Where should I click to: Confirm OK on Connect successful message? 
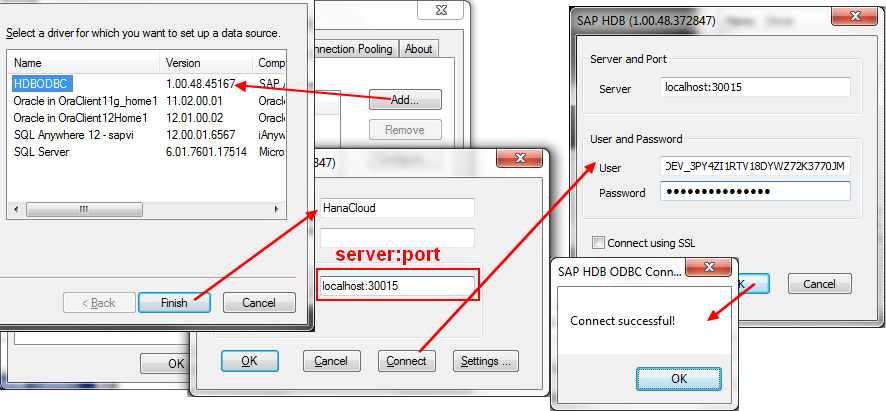pyautogui.click(x=678, y=378)
